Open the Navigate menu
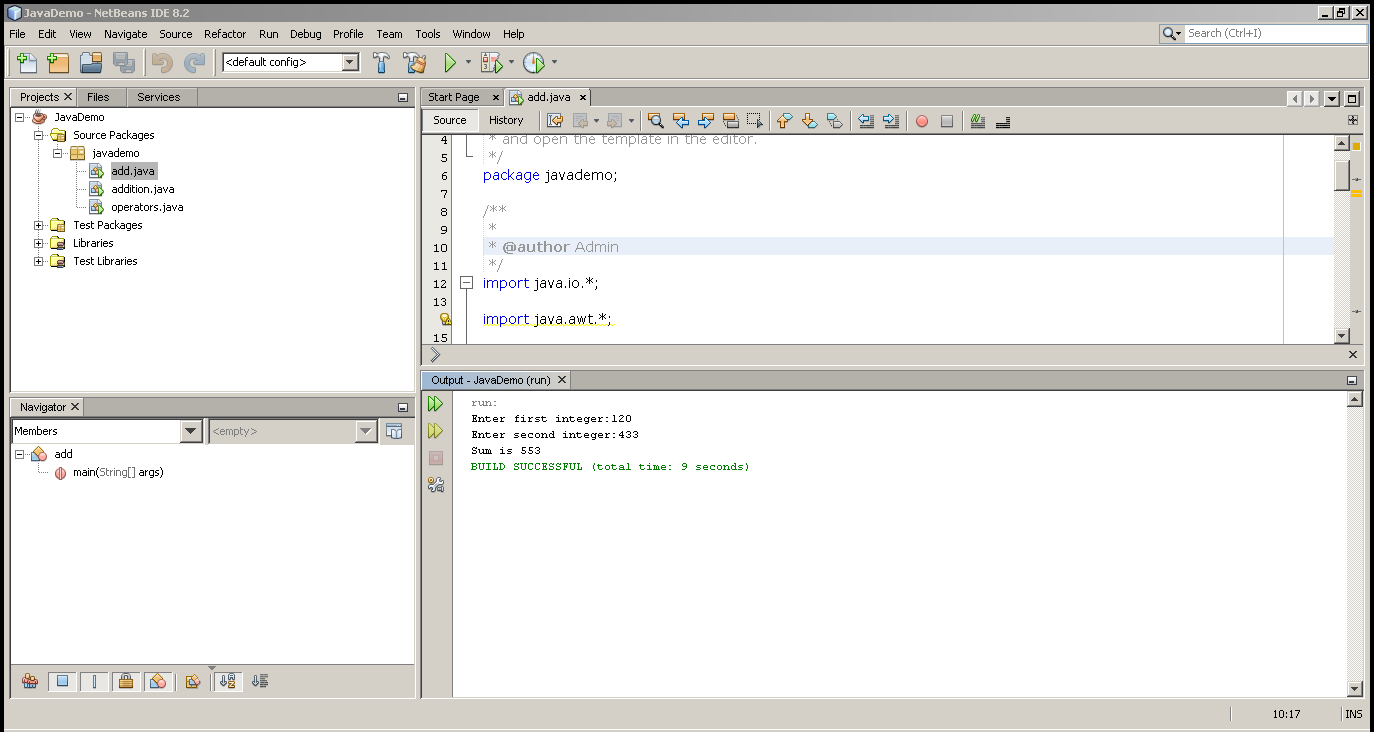 (x=125, y=34)
